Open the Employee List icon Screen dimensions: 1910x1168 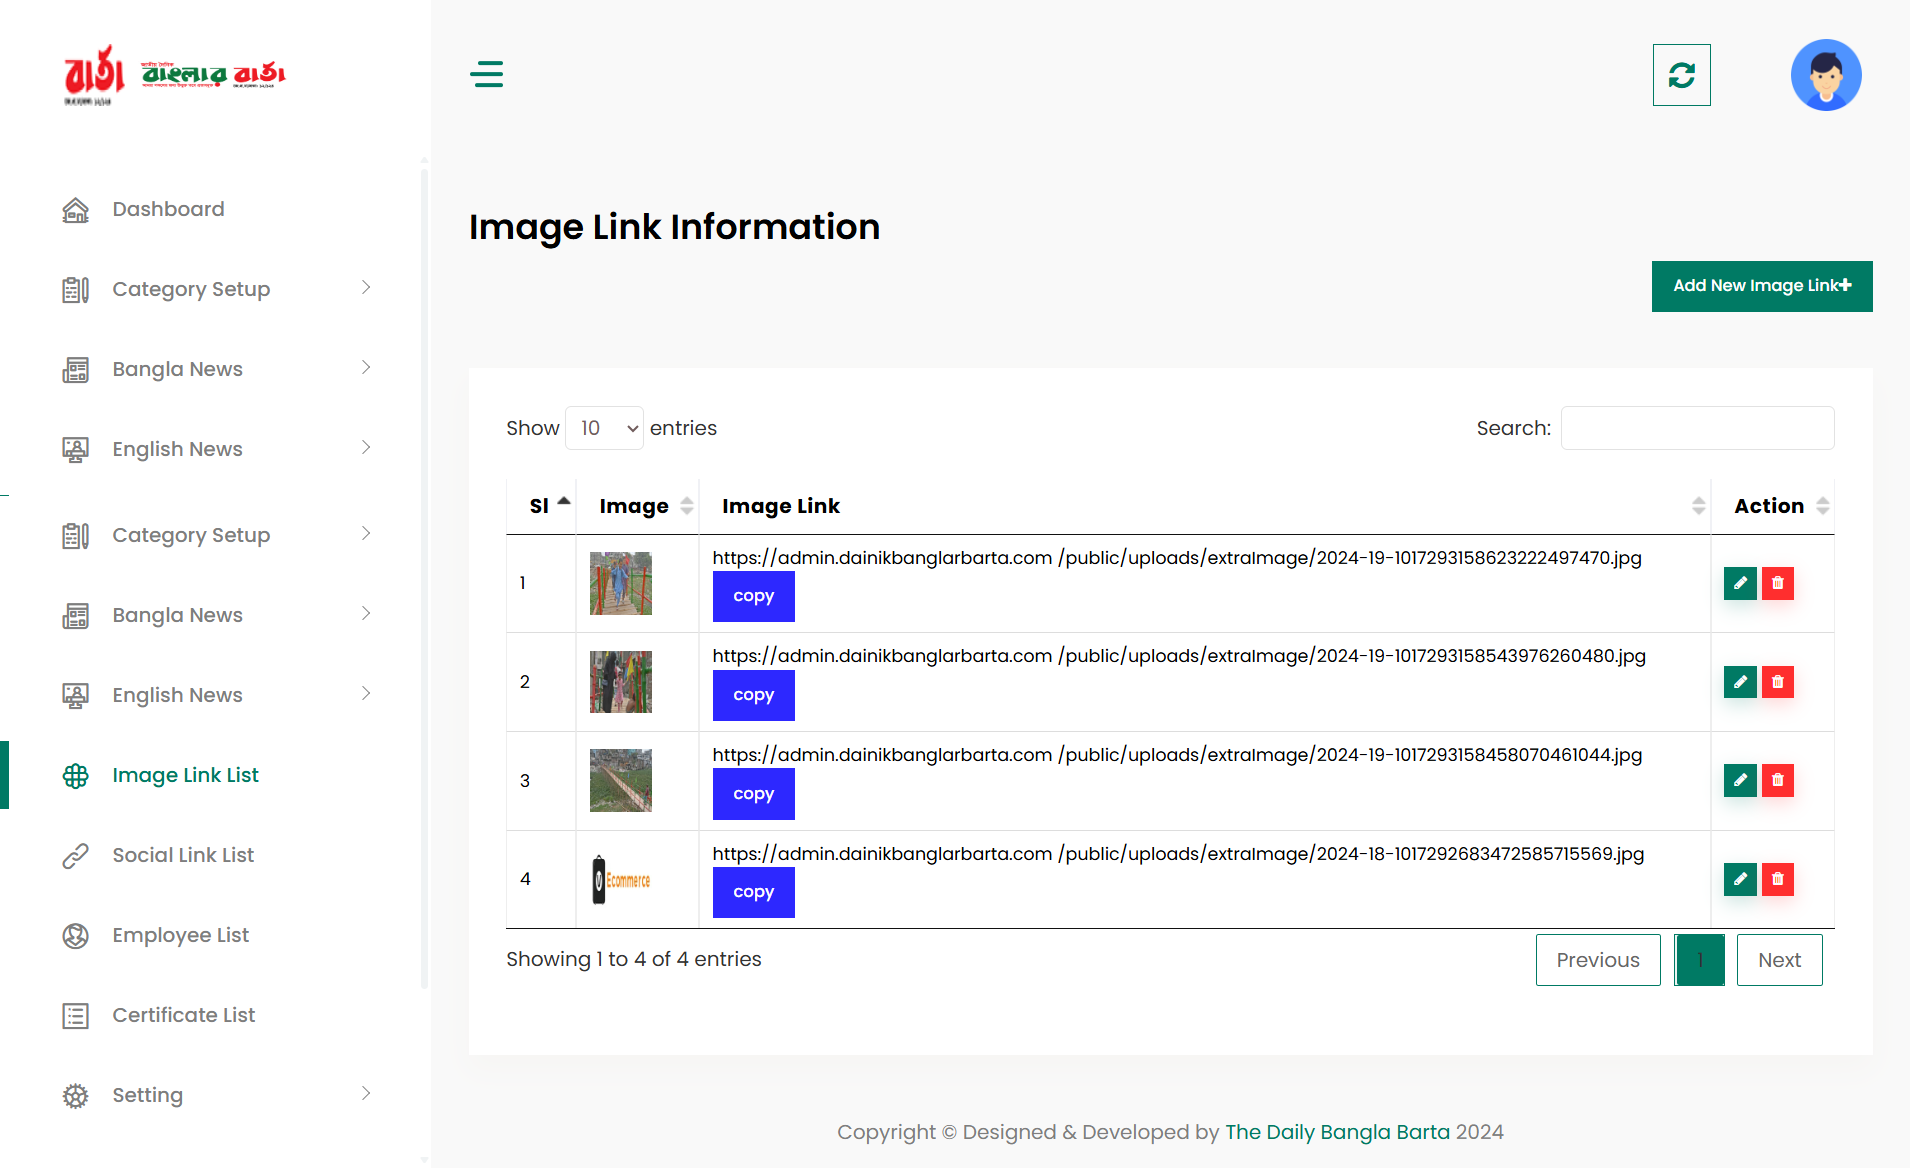pos(76,935)
